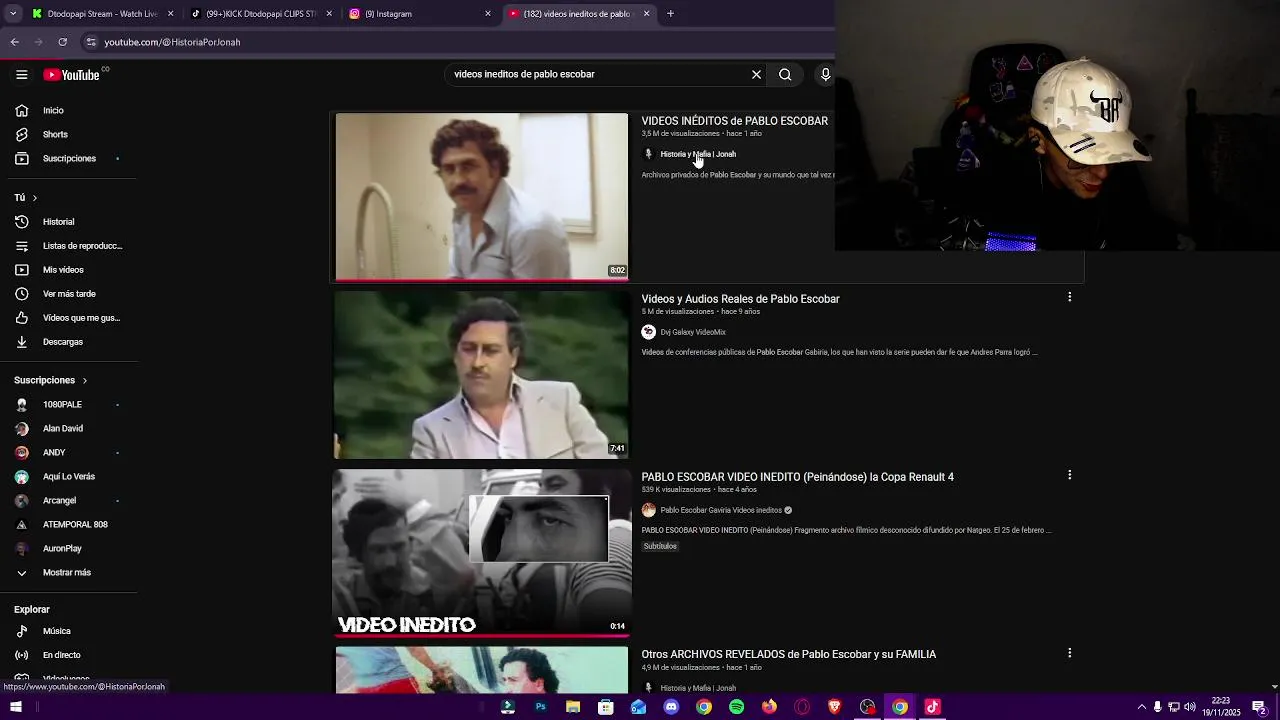
Task: Open Suscripciones feed in the sidebar
Action: (x=68, y=158)
